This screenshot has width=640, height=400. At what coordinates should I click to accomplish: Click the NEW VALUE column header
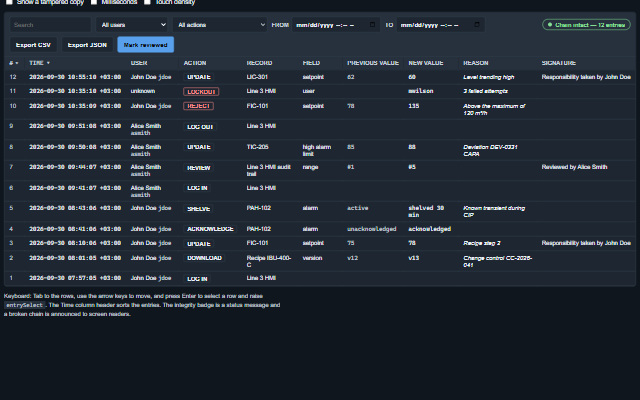click(426, 63)
